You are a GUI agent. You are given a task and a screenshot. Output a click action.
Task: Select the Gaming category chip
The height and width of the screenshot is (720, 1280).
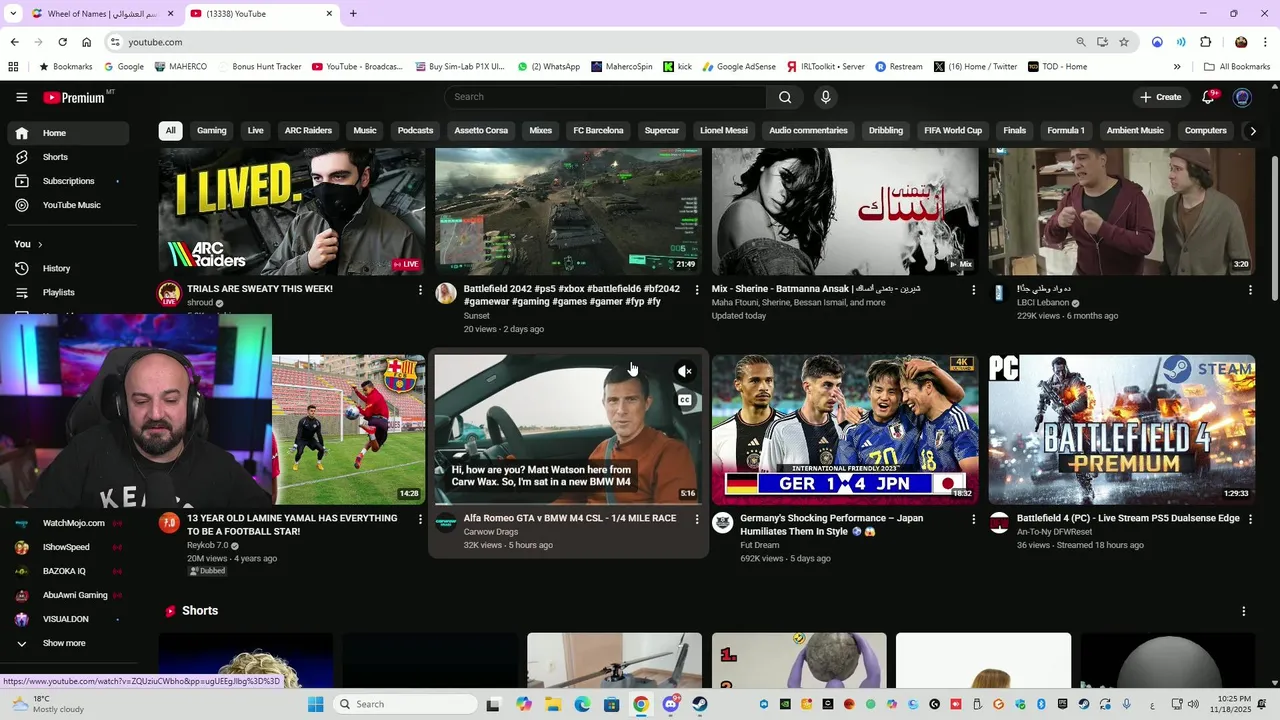click(x=212, y=131)
